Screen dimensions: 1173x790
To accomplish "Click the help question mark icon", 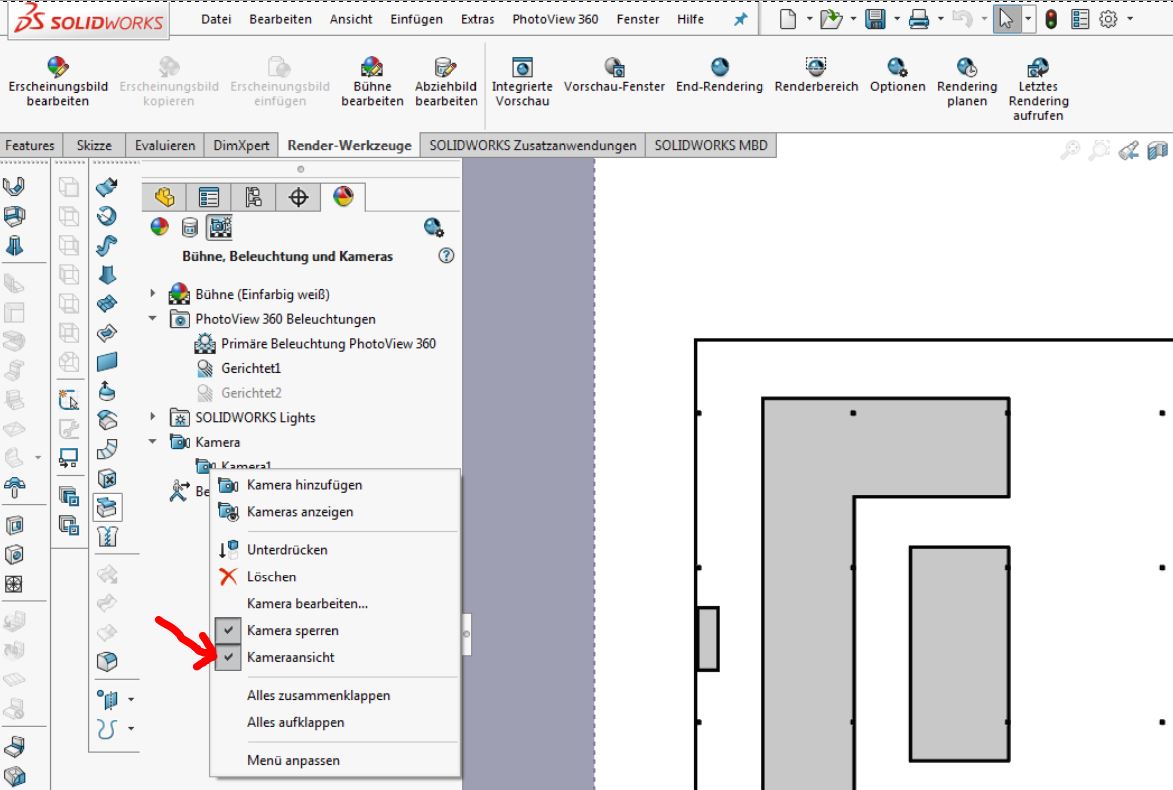I will click(x=446, y=256).
